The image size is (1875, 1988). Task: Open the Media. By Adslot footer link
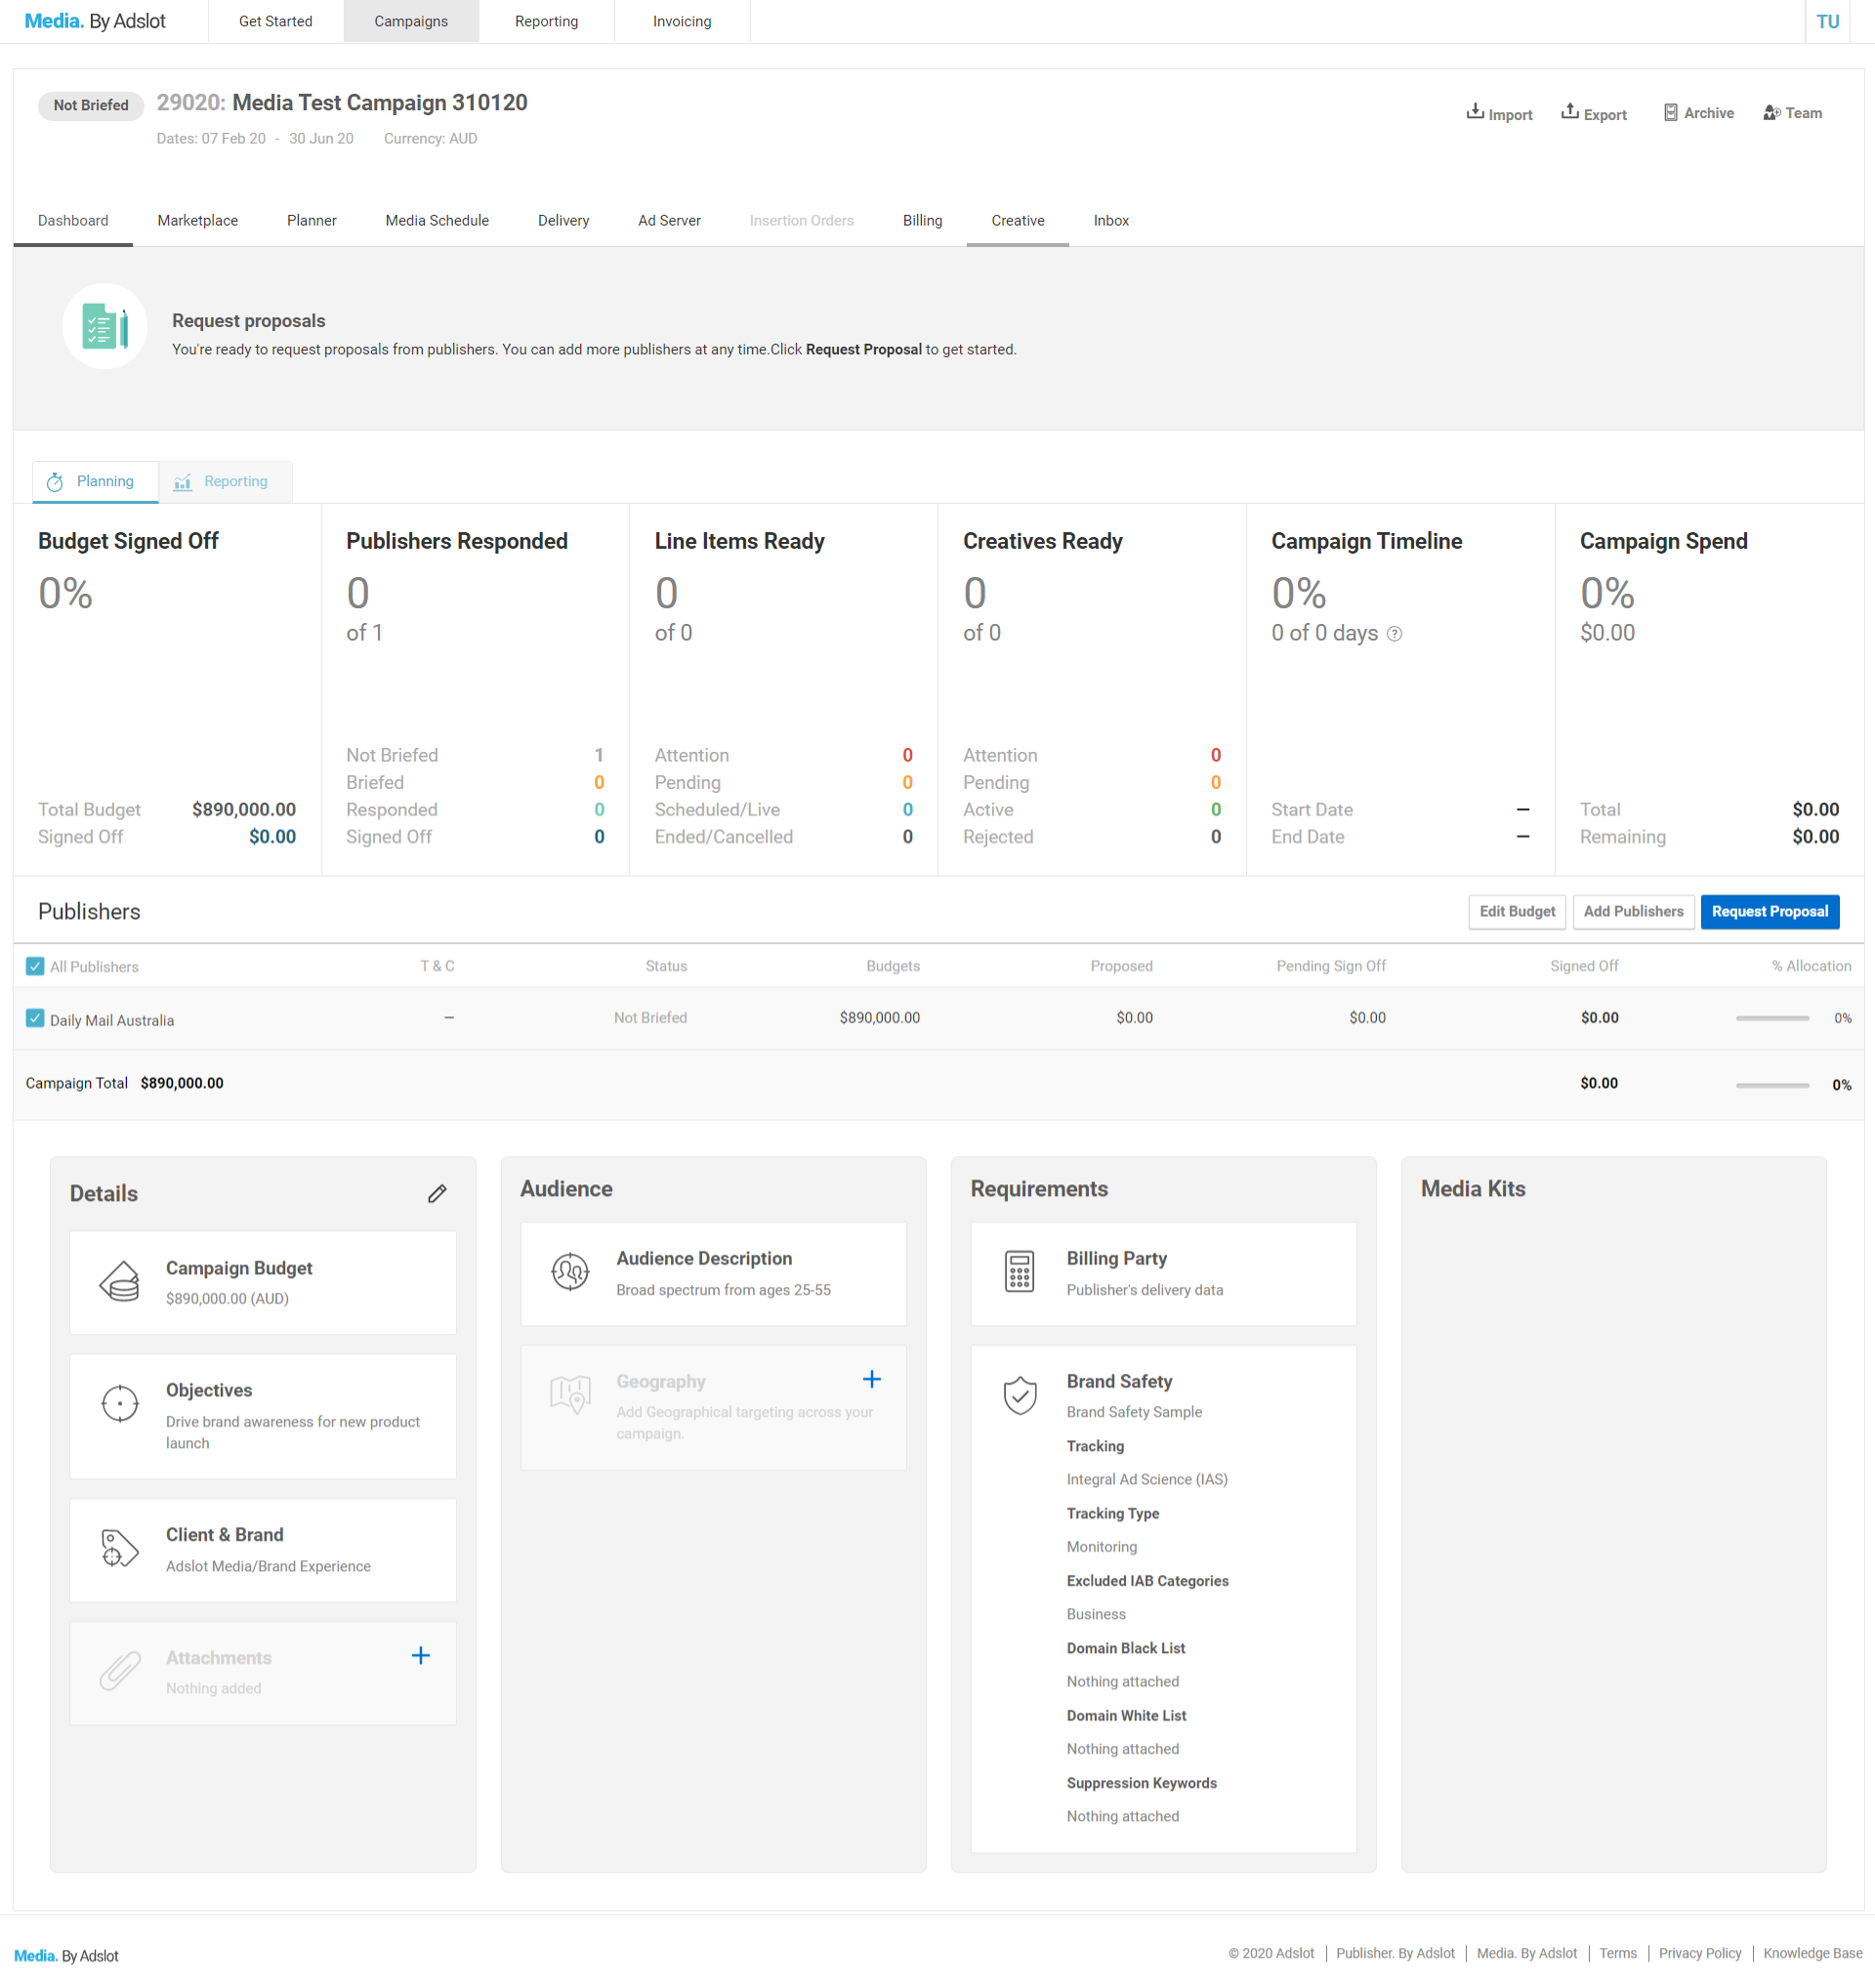1527,1954
